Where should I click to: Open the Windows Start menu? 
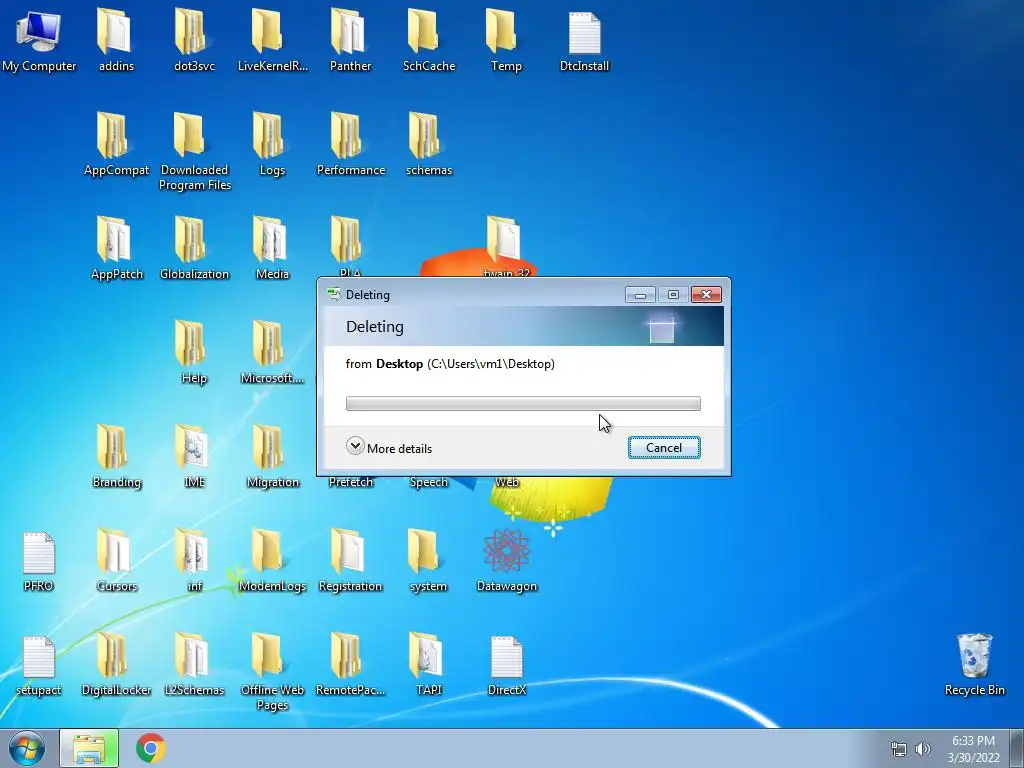tap(27, 748)
